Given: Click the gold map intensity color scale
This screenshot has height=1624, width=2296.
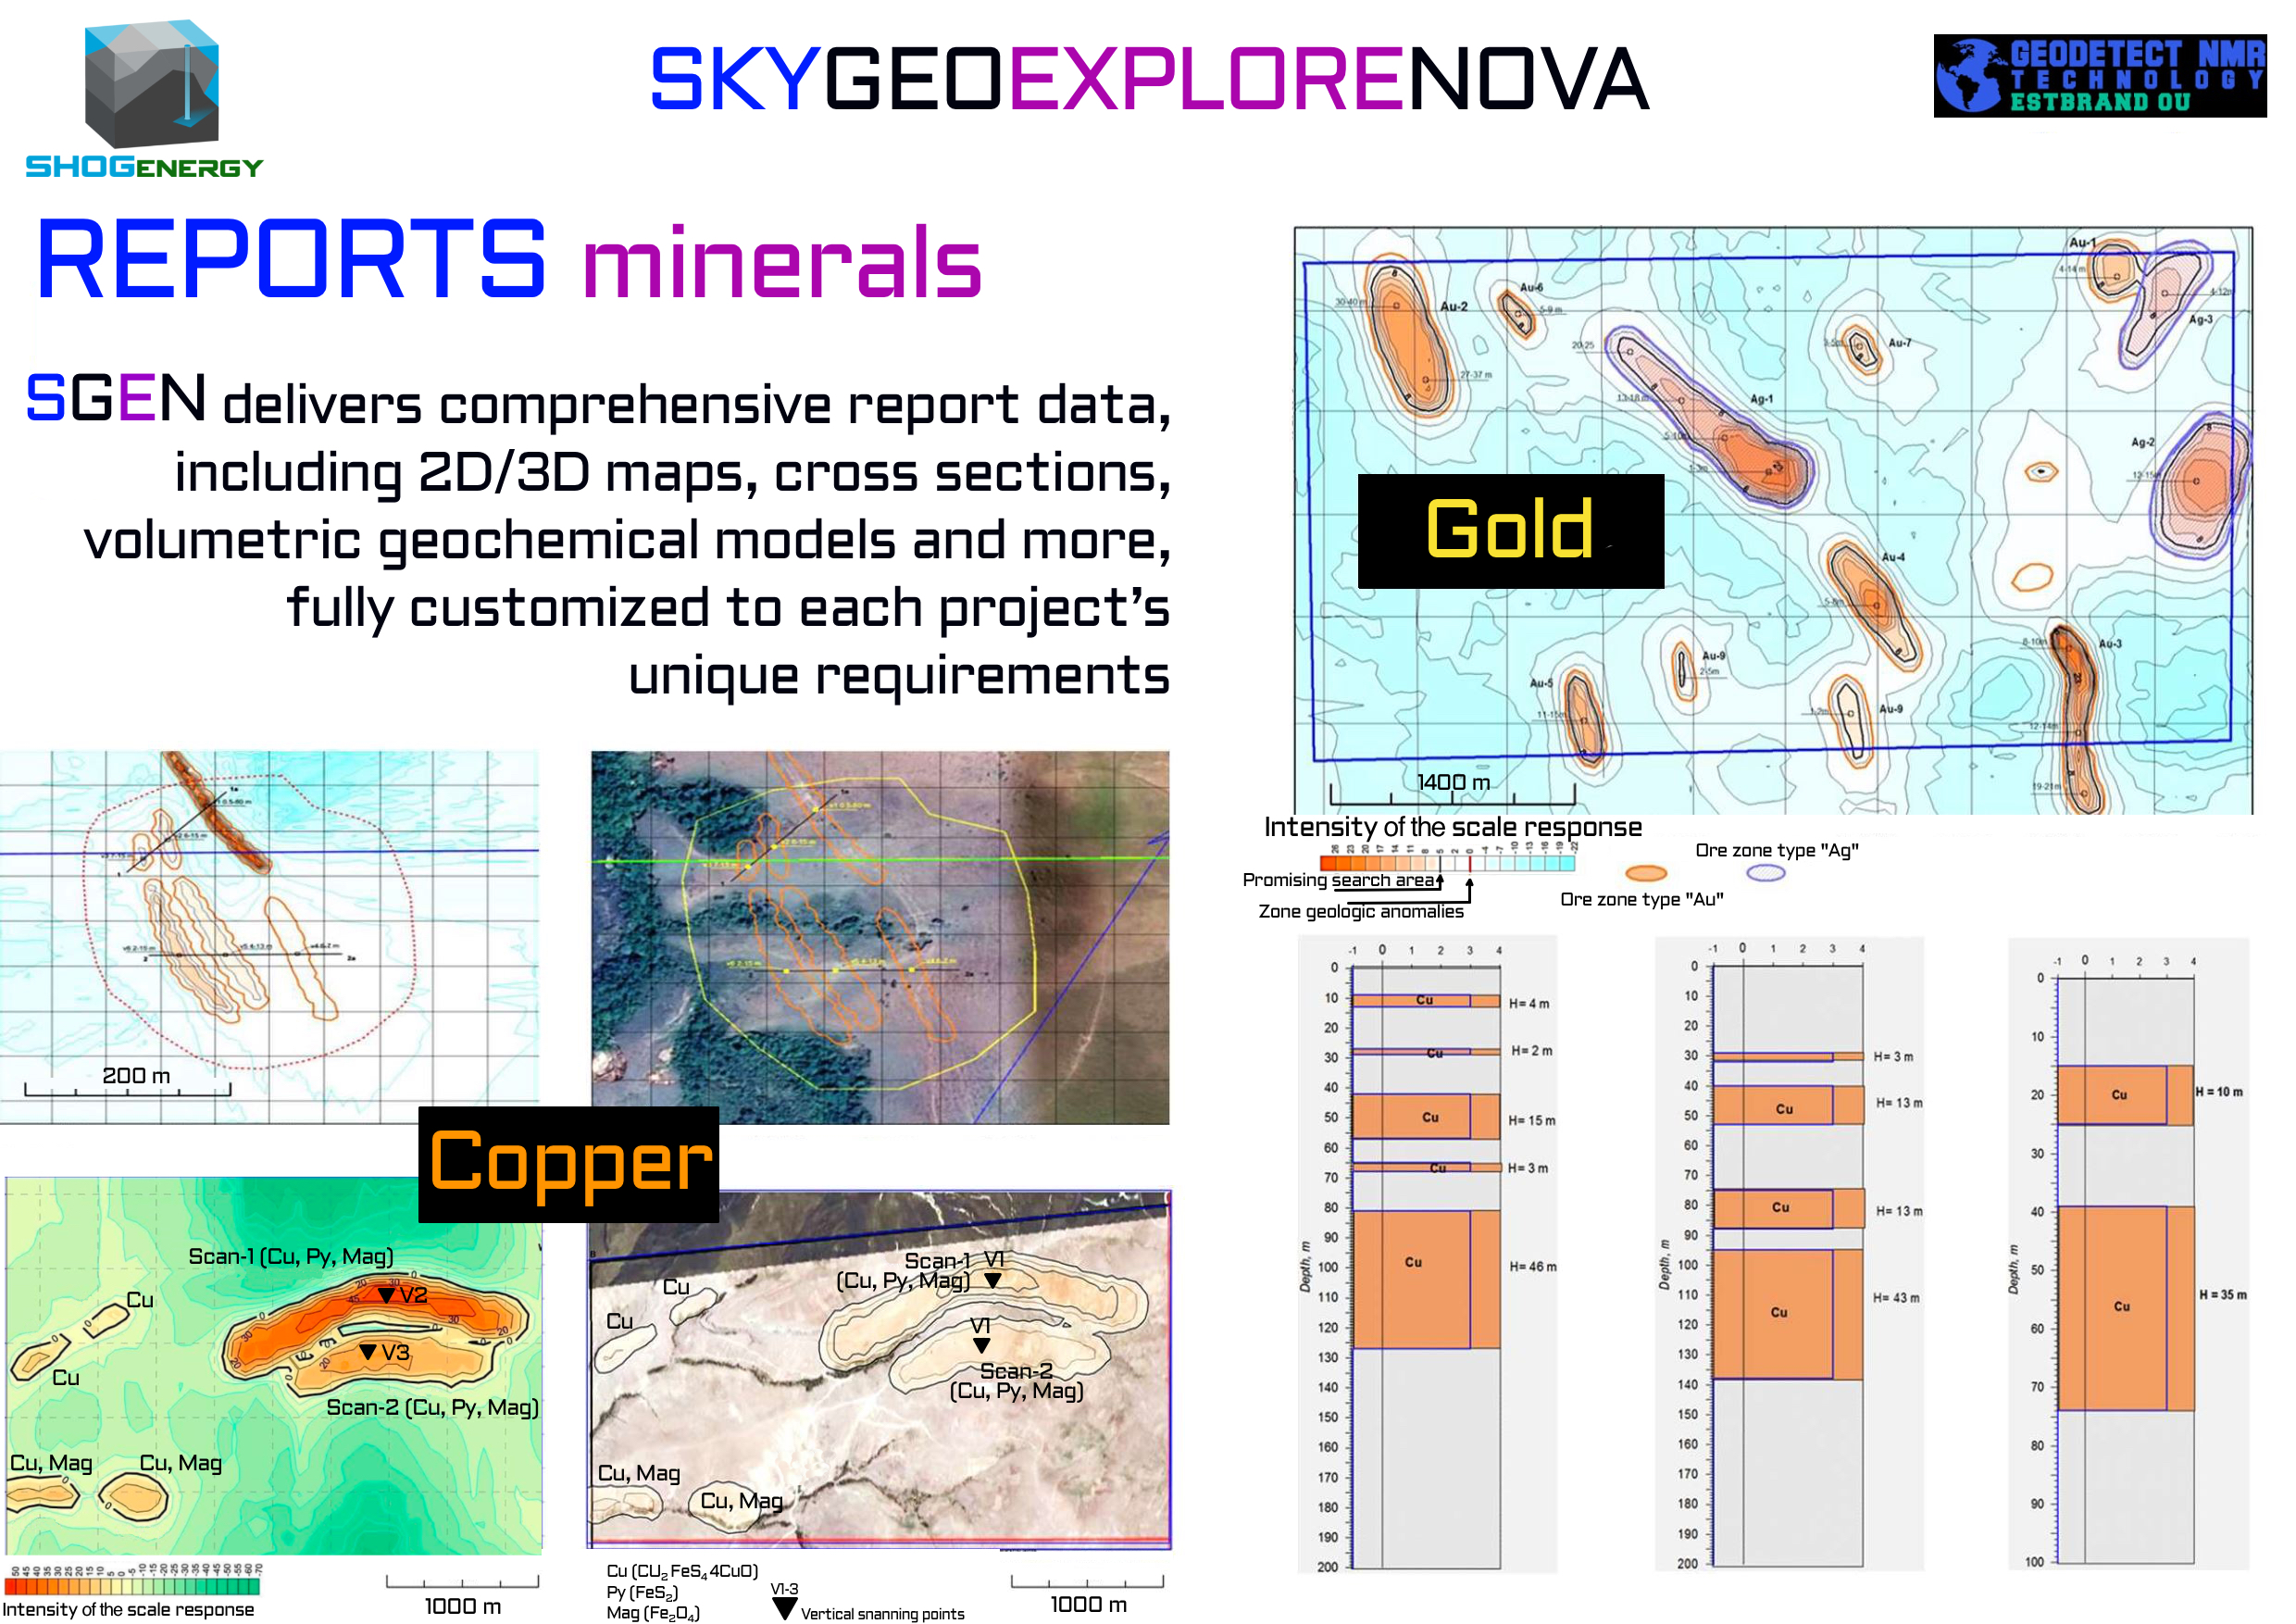Looking at the screenshot, I should [x=1447, y=862].
